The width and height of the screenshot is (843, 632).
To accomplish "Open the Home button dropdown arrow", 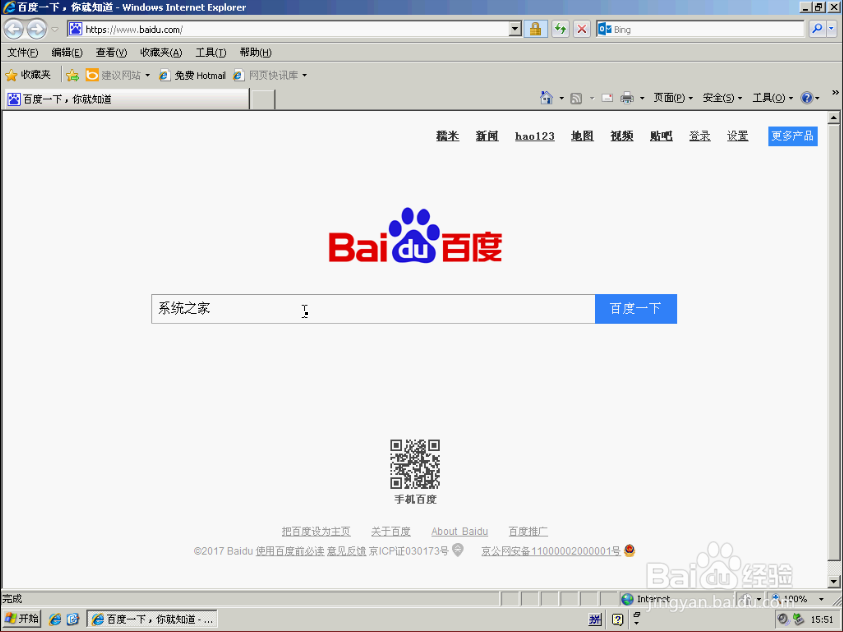I will tap(561, 98).
